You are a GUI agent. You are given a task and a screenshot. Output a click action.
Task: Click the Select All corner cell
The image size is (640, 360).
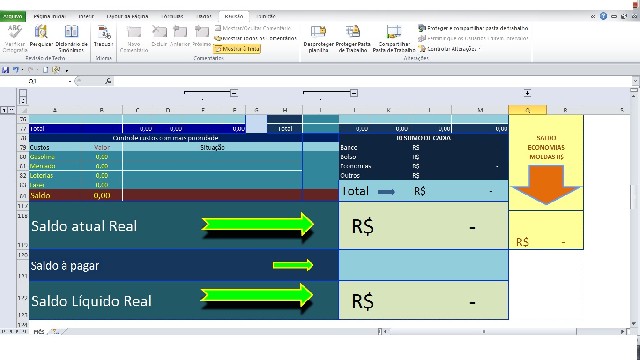[x=23, y=110]
